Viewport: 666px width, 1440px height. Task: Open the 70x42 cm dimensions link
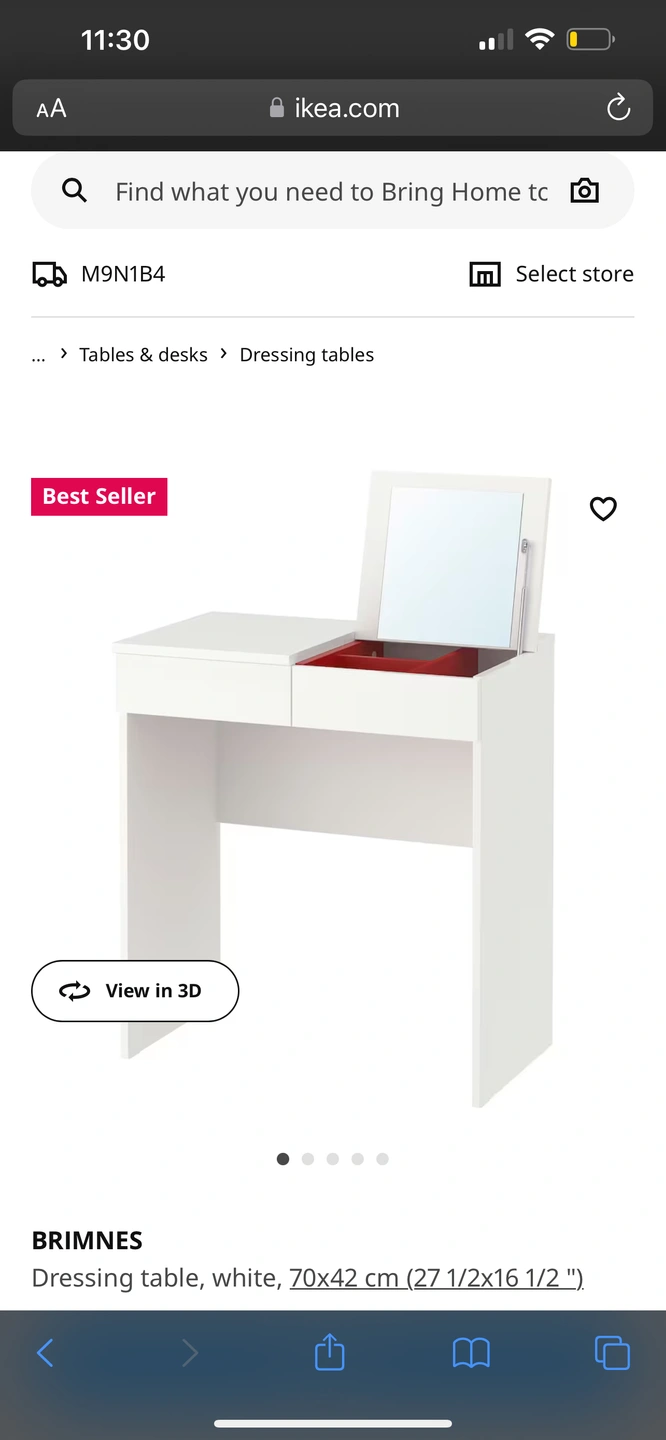coord(436,1278)
